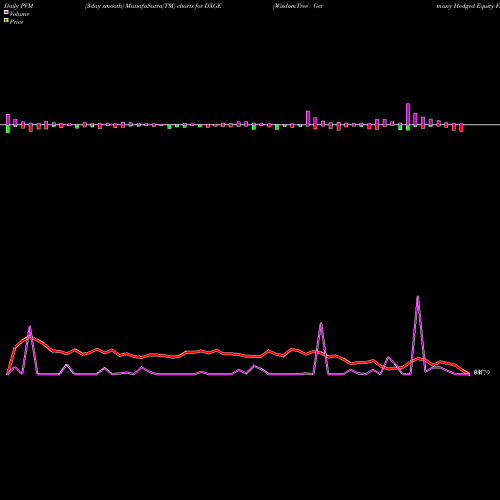Click the MunafaSutra charts for DXGE heading
The width and height of the screenshot is (500, 500).
153,6
